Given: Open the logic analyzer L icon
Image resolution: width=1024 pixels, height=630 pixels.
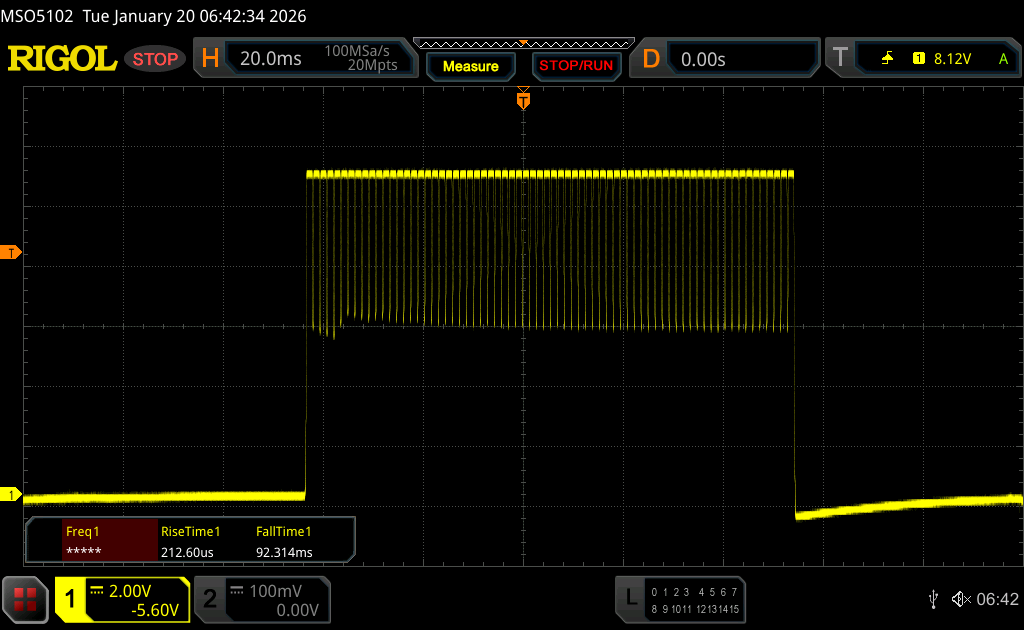Looking at the screenshot, I should 630,599.
